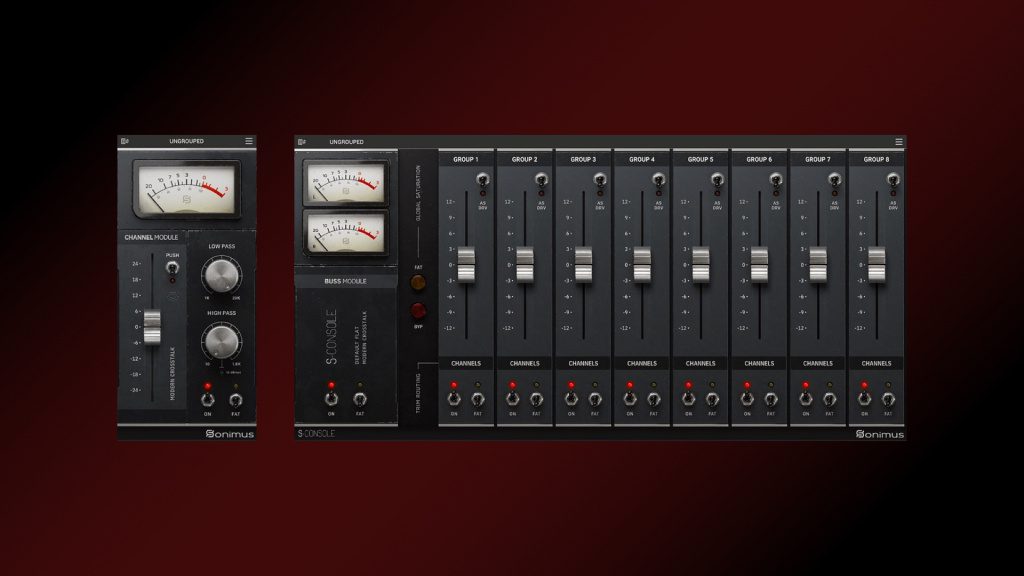Open the hamburger menu of Channel Module plugin
This screenshot has height=576, width=1024.
[249, 141]
